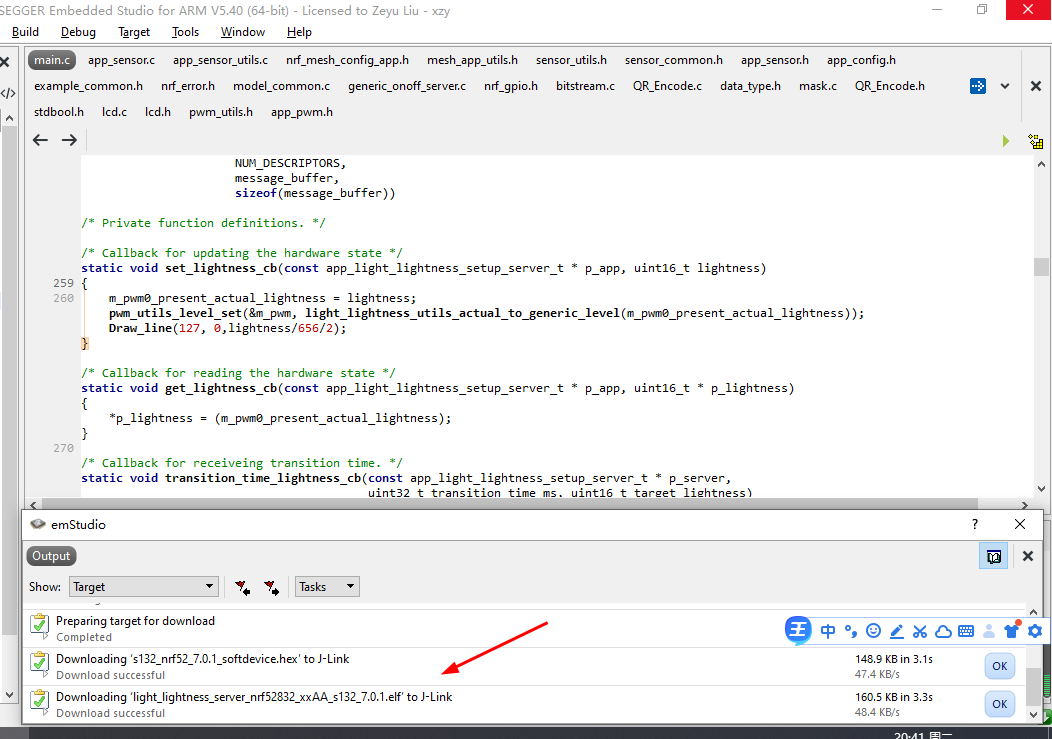Click the next-item red flag icon

271,587
